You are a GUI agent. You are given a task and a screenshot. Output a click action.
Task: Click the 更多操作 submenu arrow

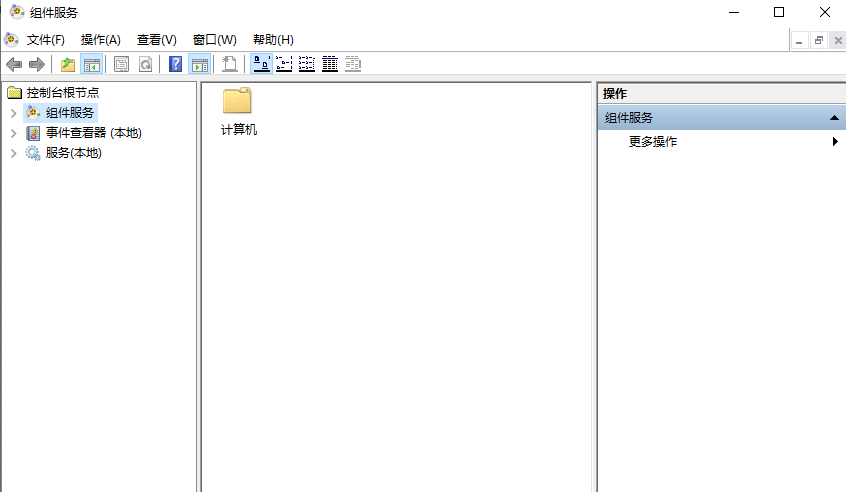click(x=835, y=142)
